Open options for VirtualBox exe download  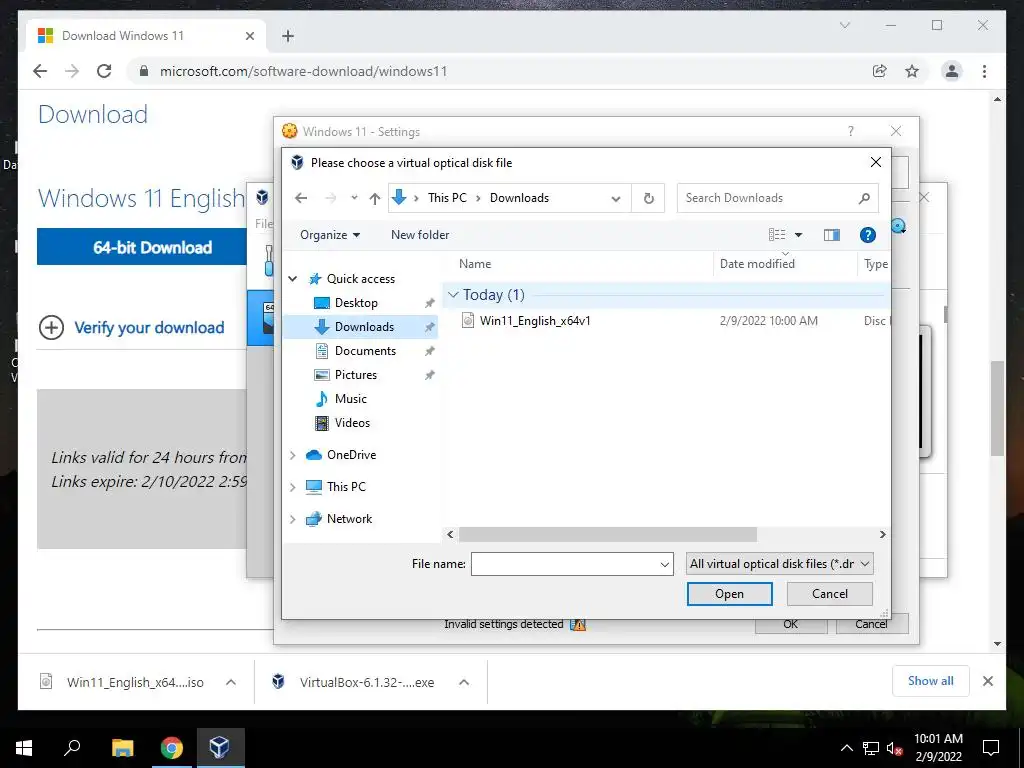464,682
